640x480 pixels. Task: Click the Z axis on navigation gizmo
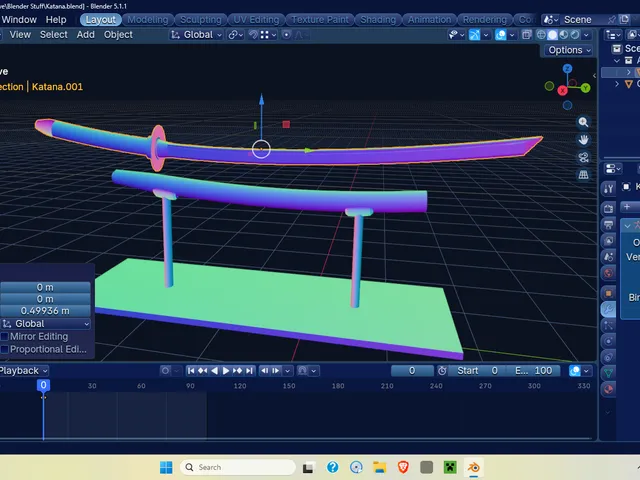coord(567,68)
